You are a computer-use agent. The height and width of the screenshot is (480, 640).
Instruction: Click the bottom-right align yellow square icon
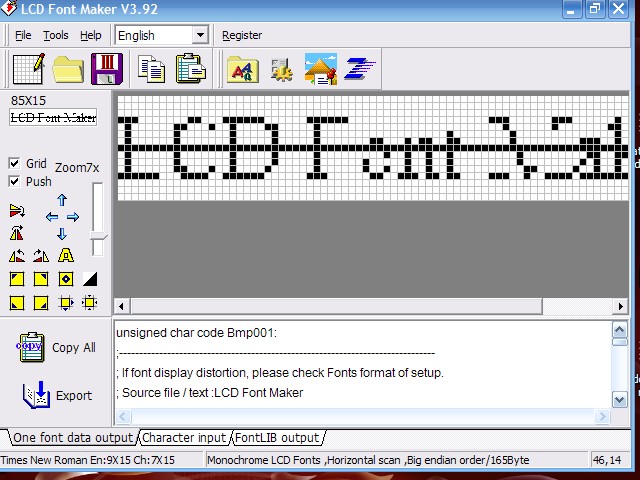point(41,303)
